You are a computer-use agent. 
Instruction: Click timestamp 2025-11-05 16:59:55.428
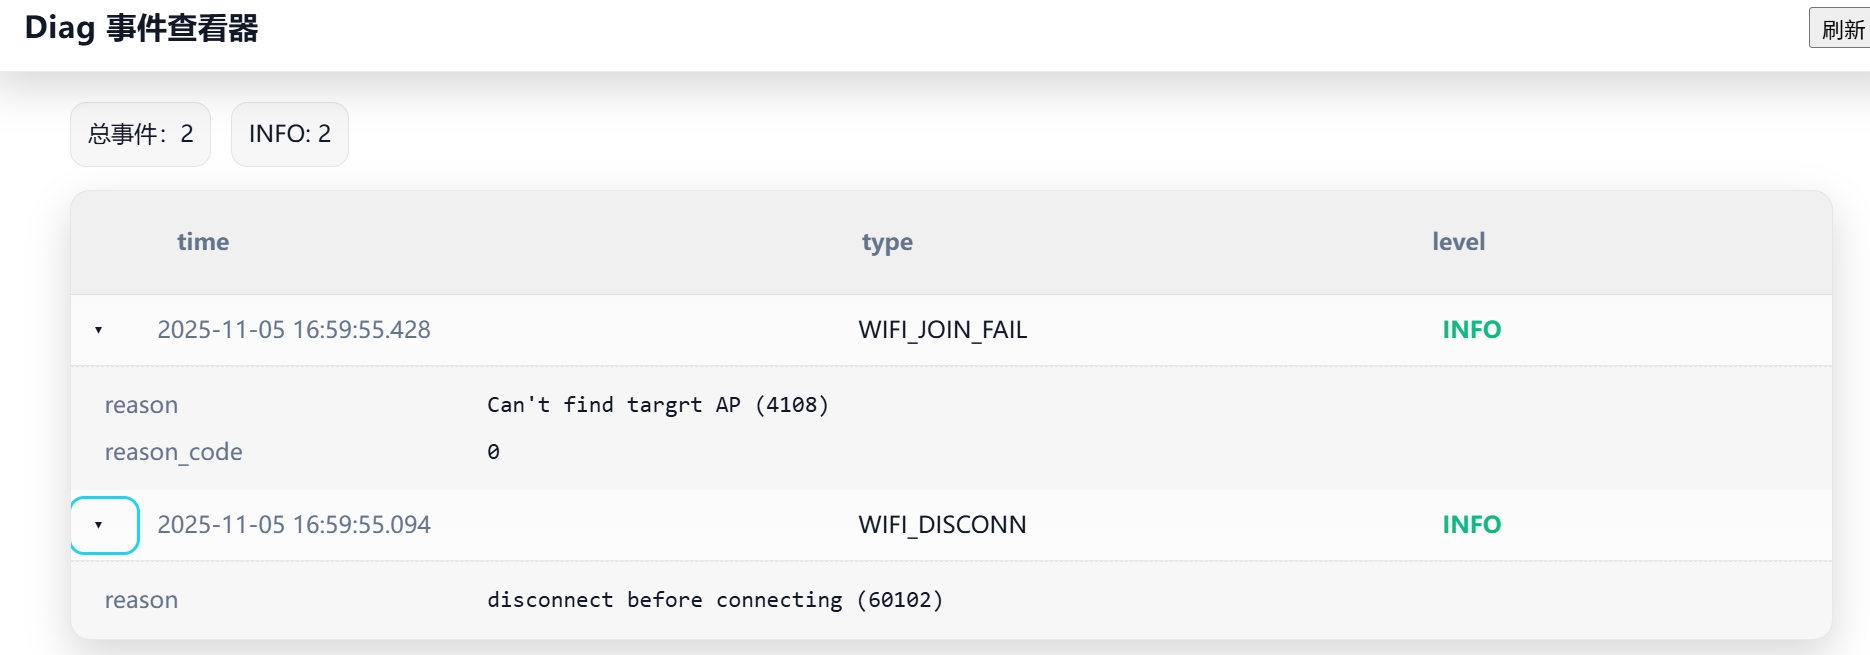pyautogui.click(x=294, y=330)
